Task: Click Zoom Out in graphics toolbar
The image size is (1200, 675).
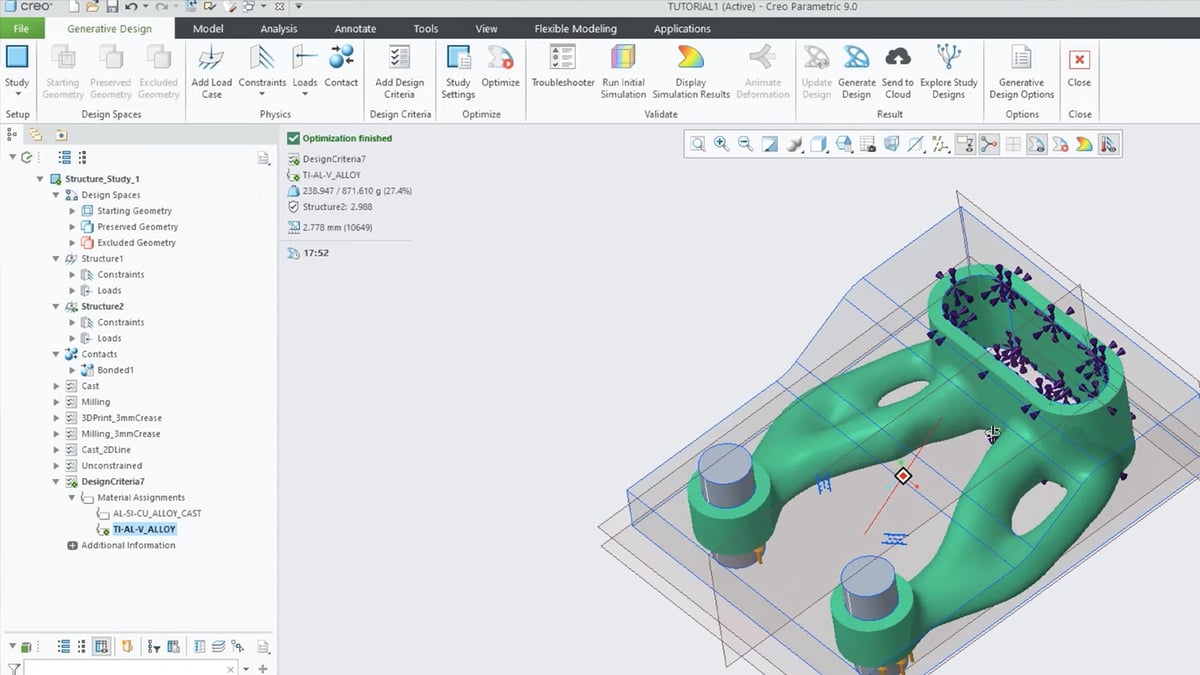Action: (x=745, y=145)
